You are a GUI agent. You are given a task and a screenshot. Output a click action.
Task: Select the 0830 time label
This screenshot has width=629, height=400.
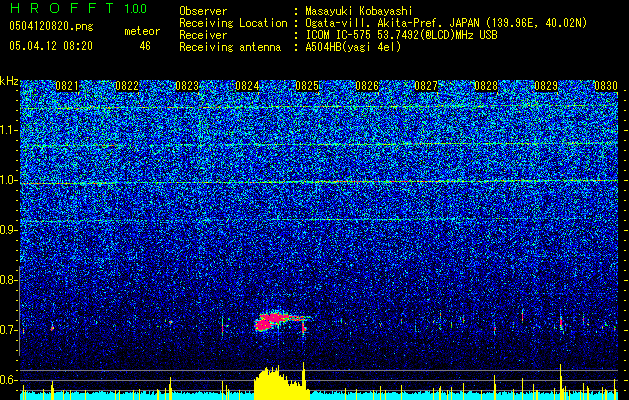tap(606, 86)
